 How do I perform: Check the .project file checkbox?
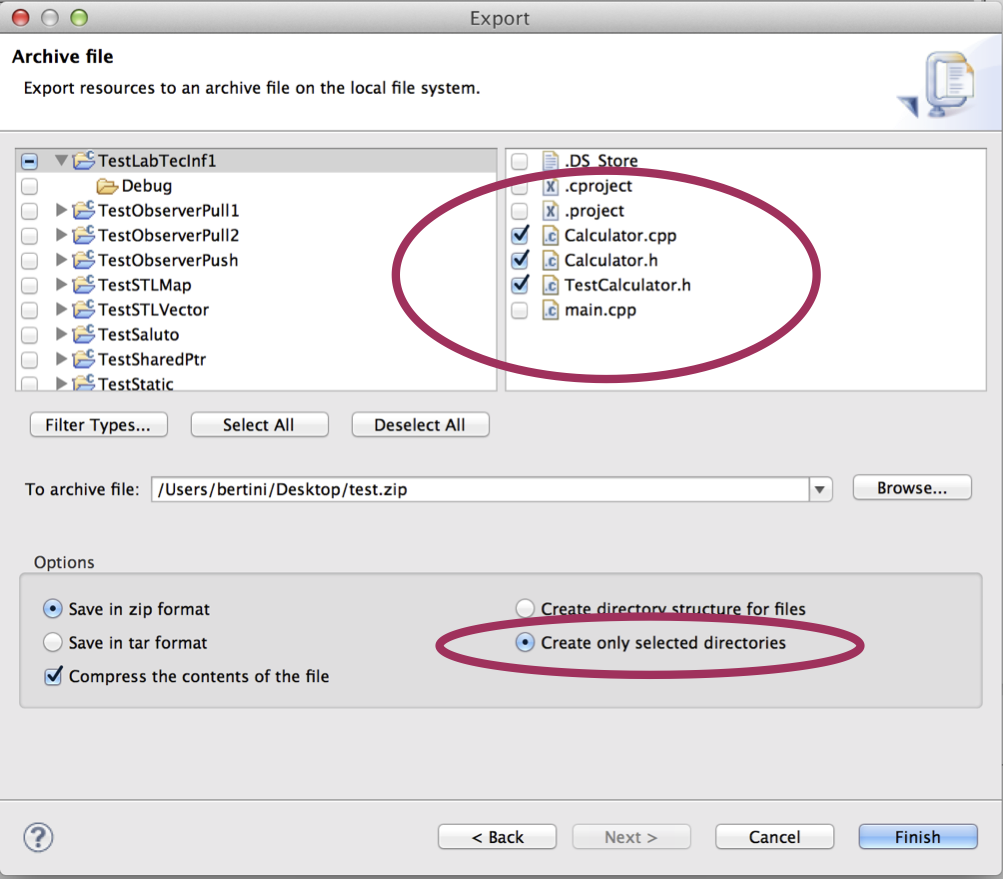pyautogui.click(x=519, y=210)
